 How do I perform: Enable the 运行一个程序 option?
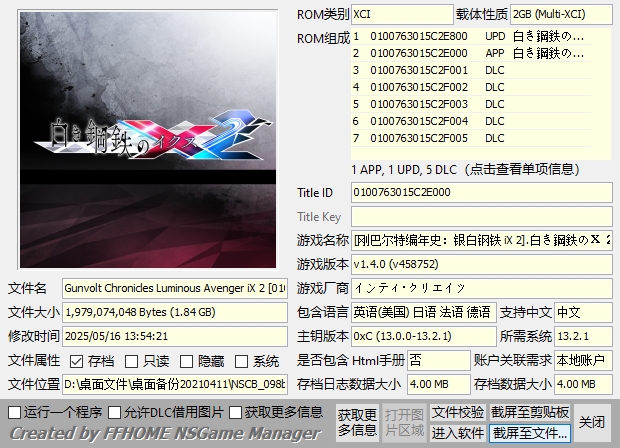pyautogui.click(x=14, y=412)
